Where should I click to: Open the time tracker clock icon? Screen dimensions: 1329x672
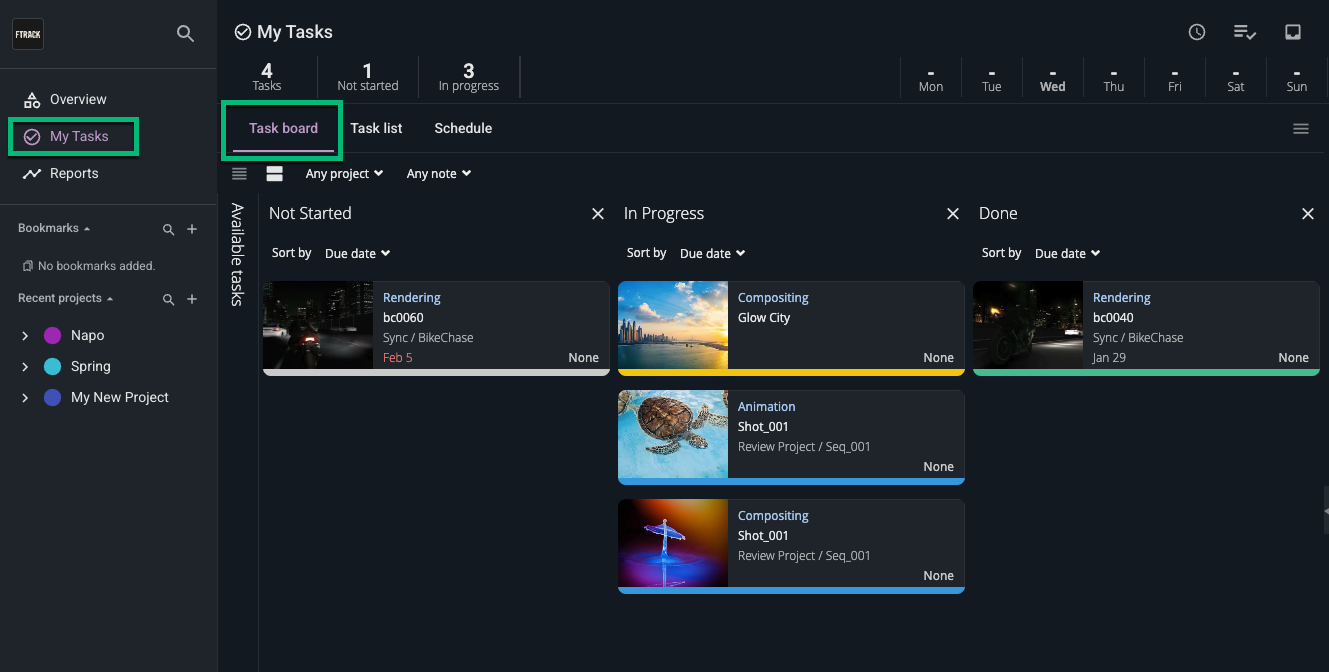[1196, 31]
